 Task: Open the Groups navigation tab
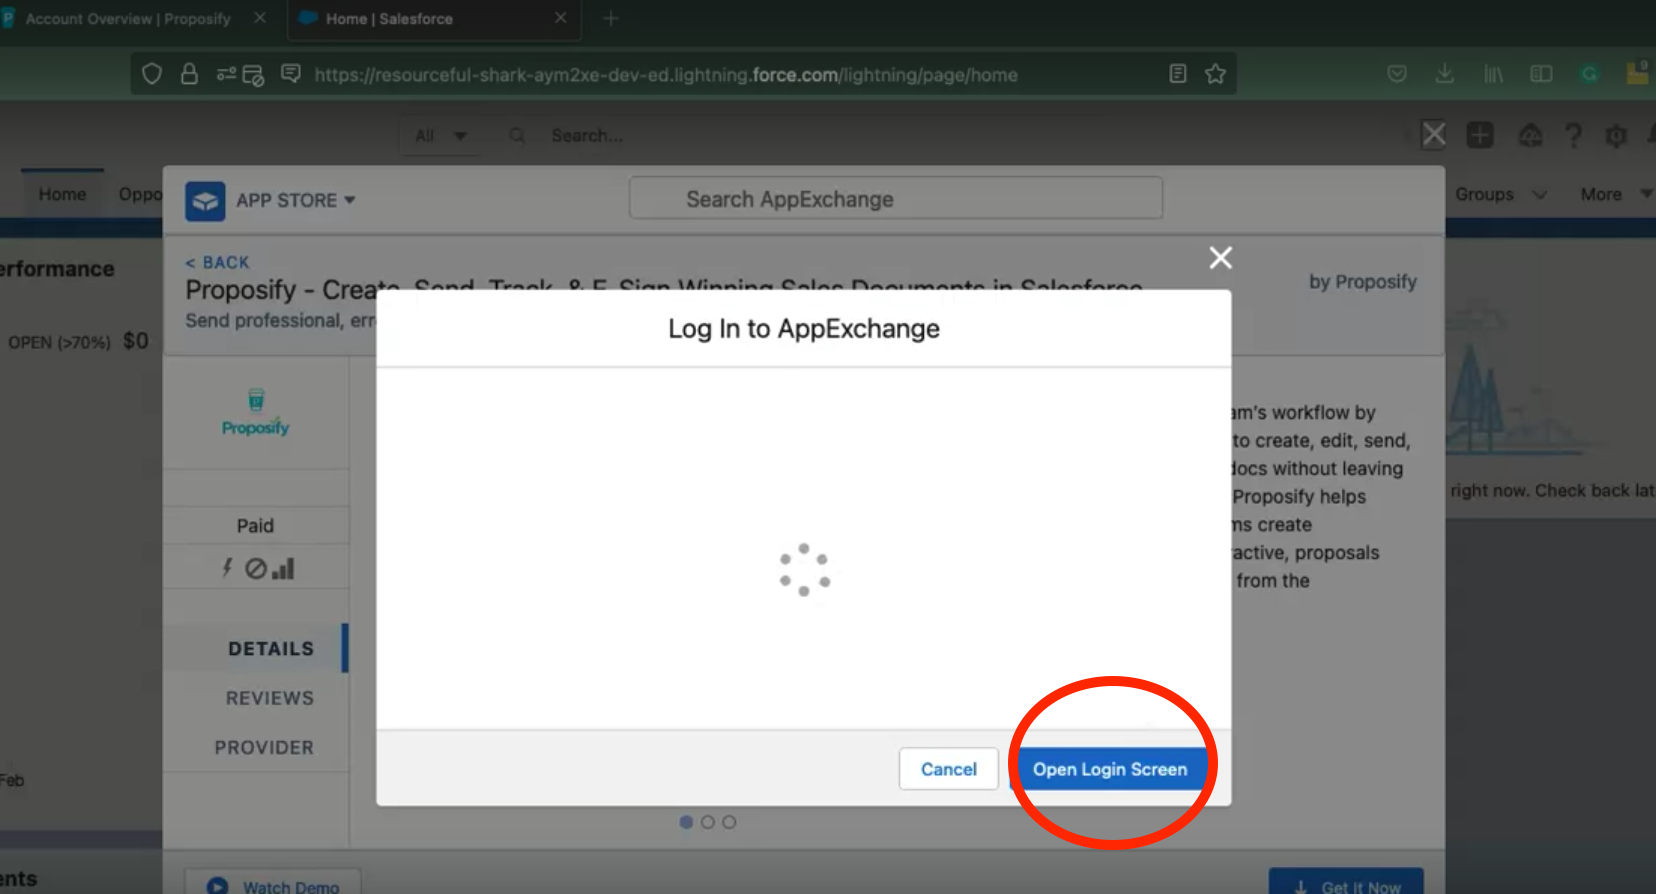pos(1484,195)
